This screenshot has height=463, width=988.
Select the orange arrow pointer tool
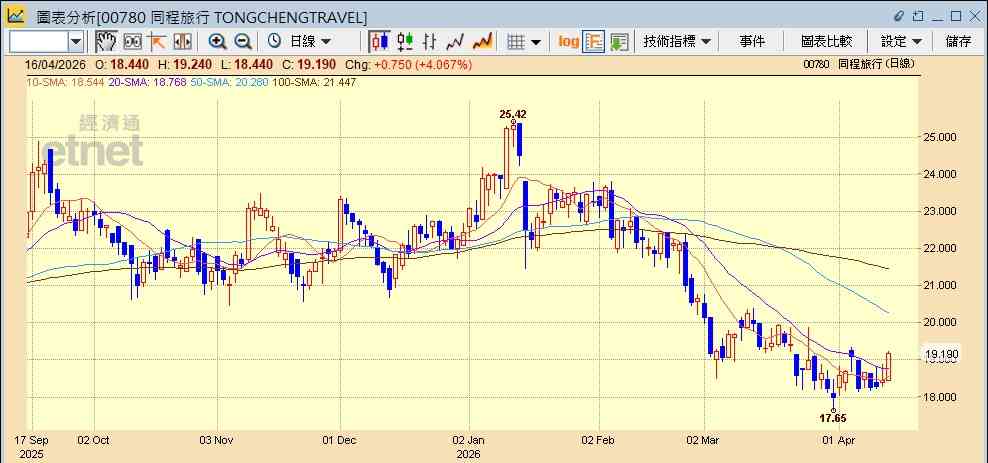pyautogui.click(x=156, y=42)
